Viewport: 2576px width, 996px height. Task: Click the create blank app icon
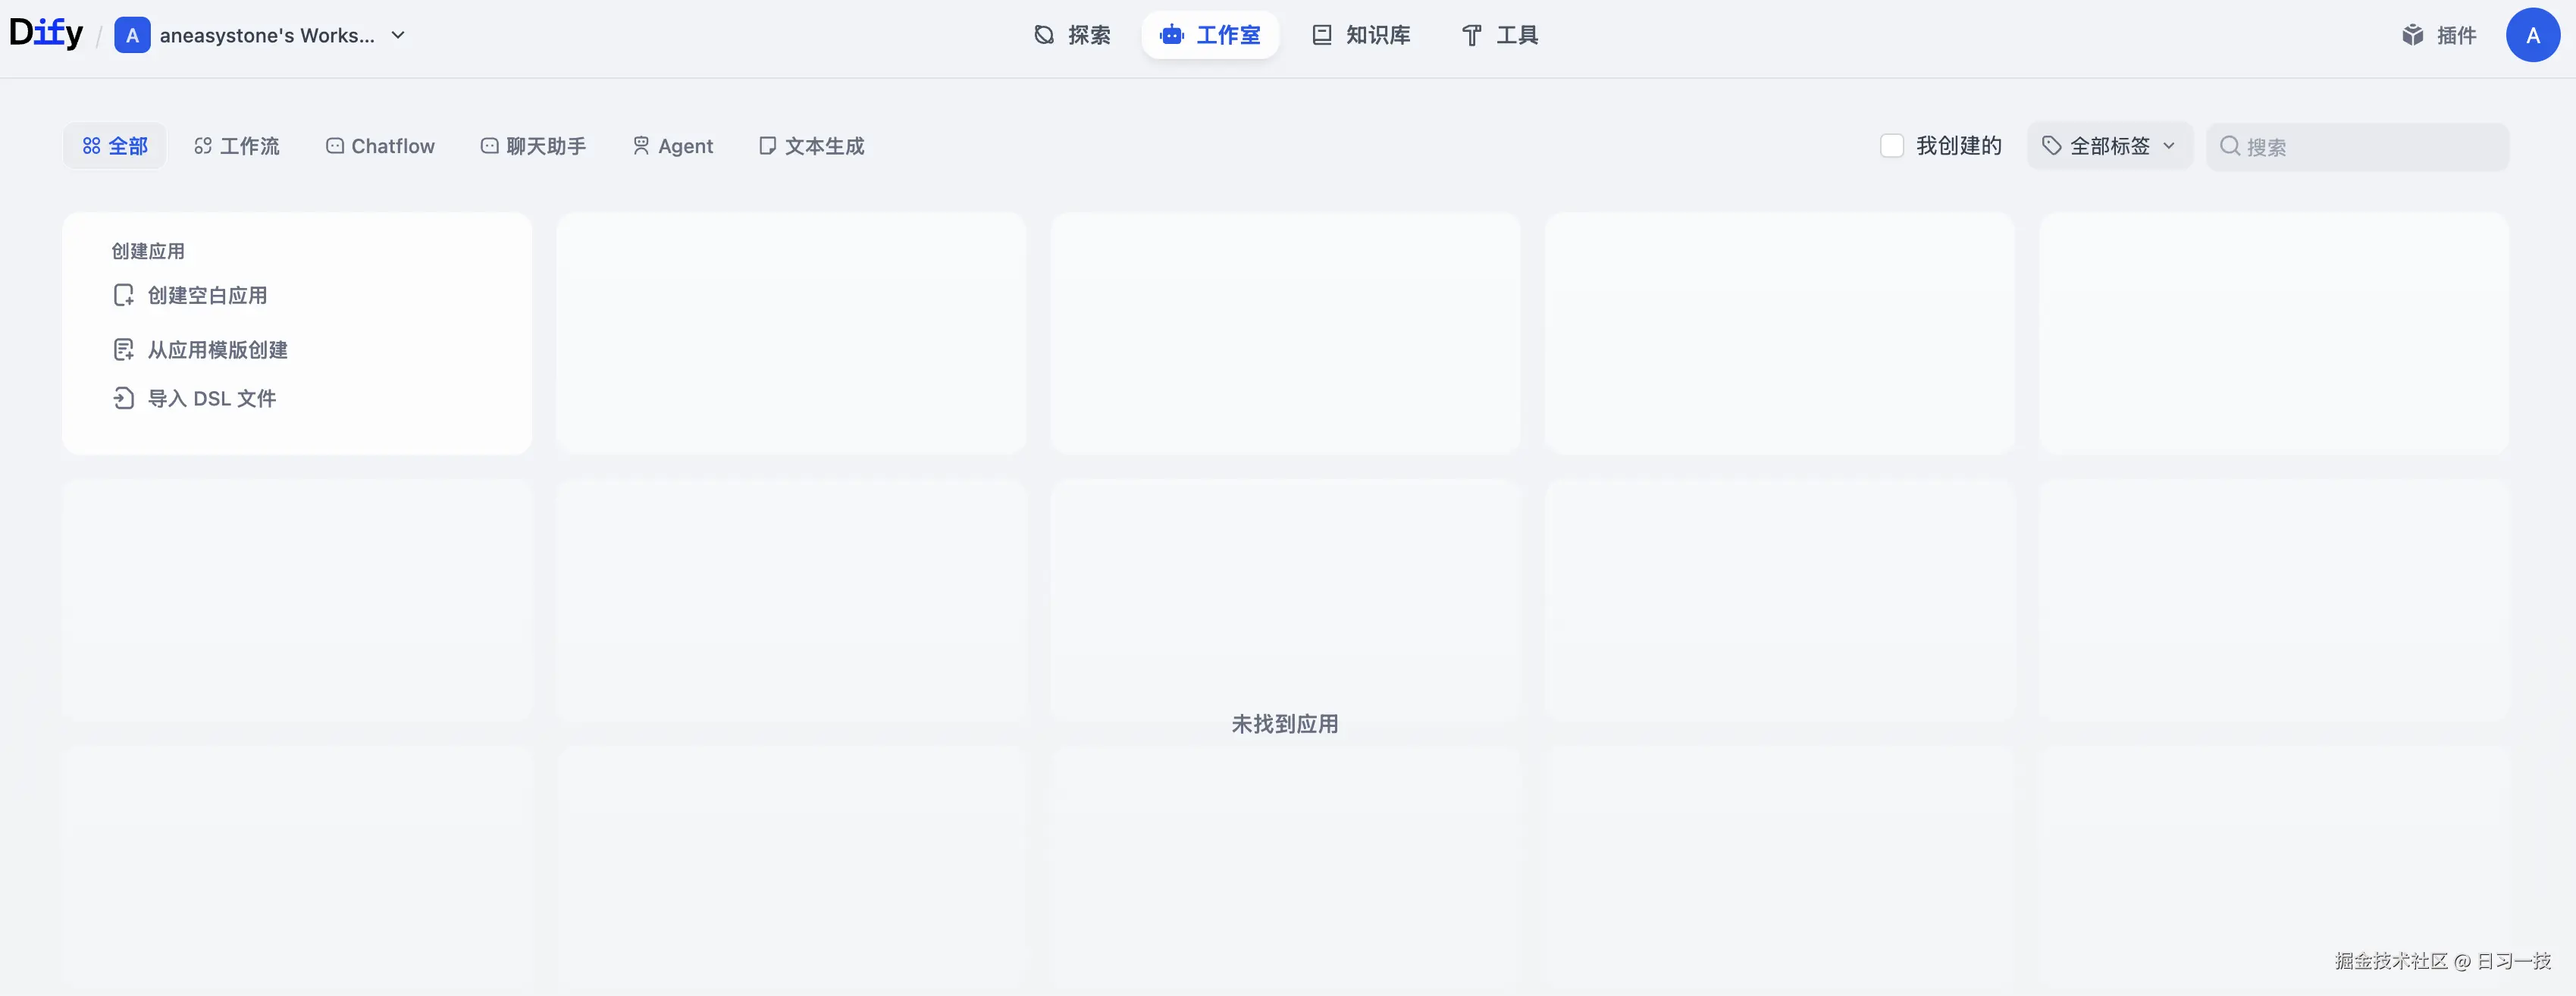click(x=123, y=295)
